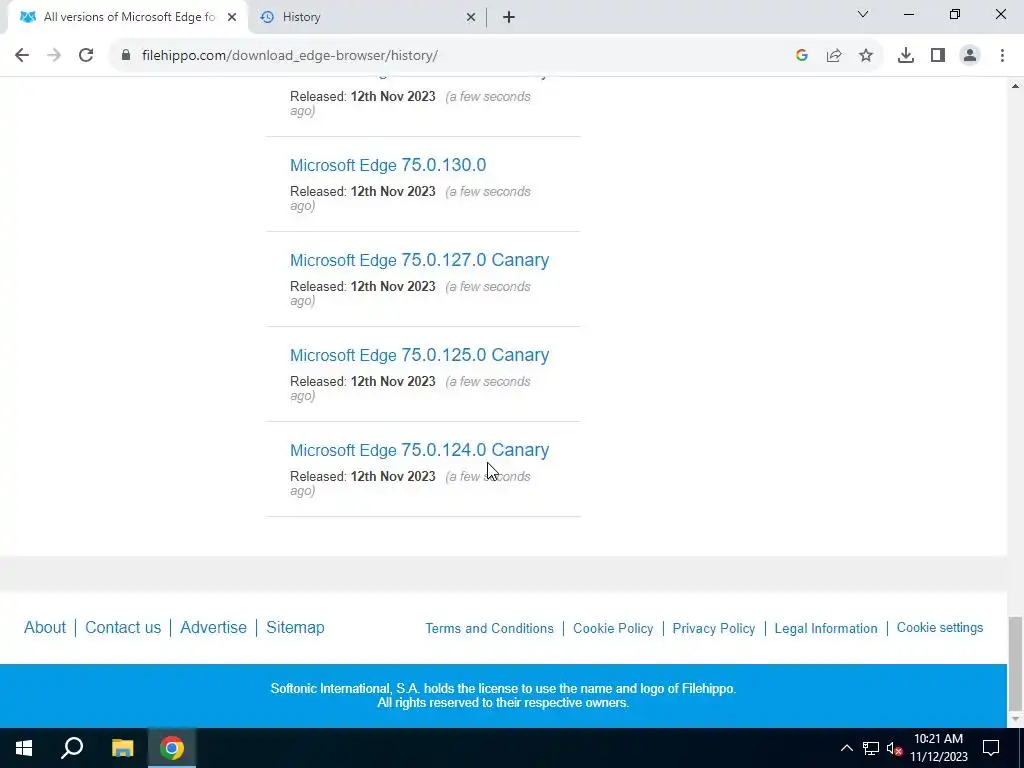Click the muted volume tray icon
Image resolution: width=1024 pixels, height=768 pixels.
coord(894,748)
